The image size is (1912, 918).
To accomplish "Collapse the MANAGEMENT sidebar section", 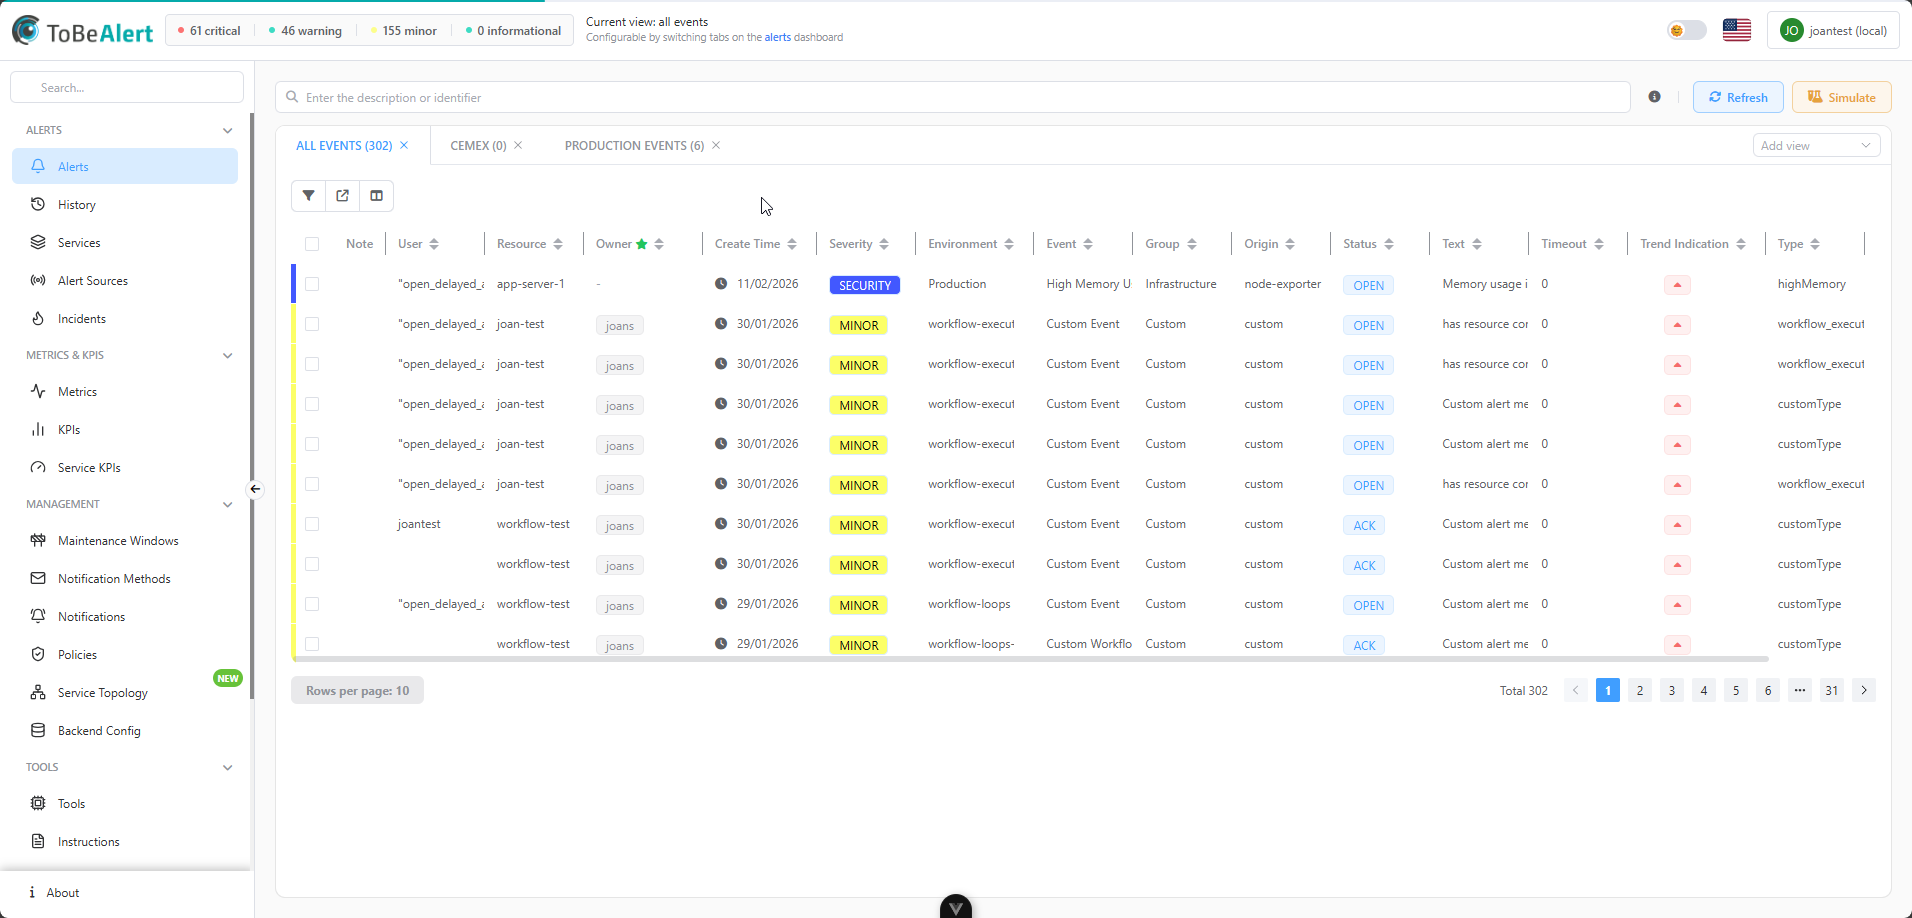I will 227,505.
